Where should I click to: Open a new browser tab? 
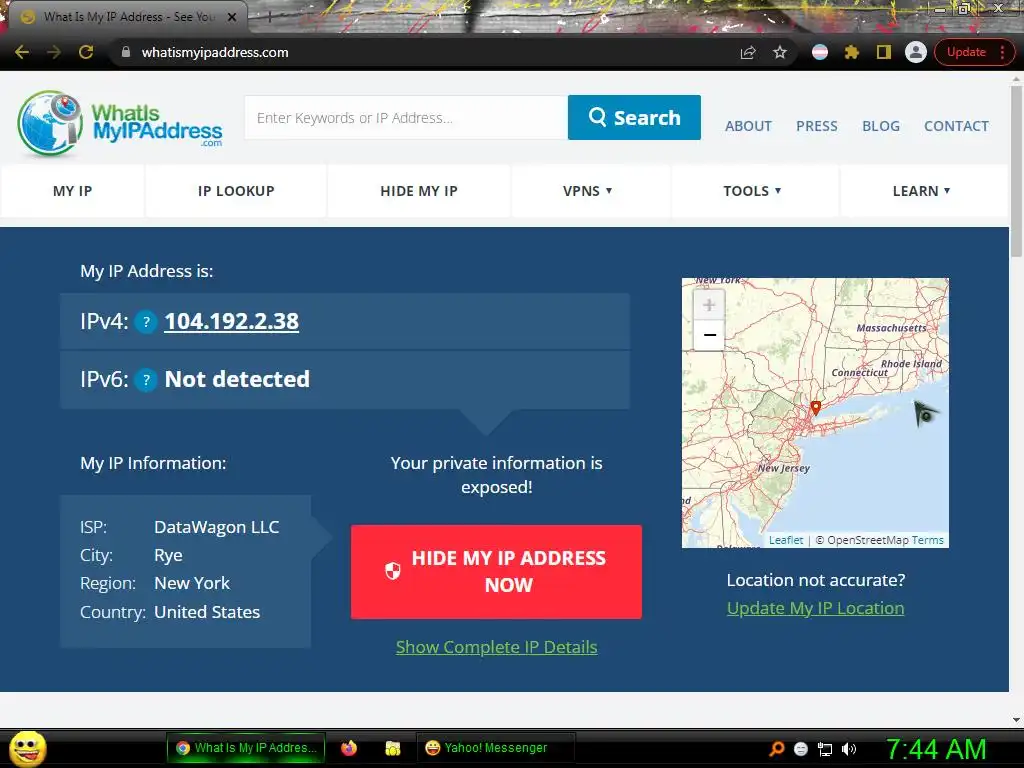268,17
